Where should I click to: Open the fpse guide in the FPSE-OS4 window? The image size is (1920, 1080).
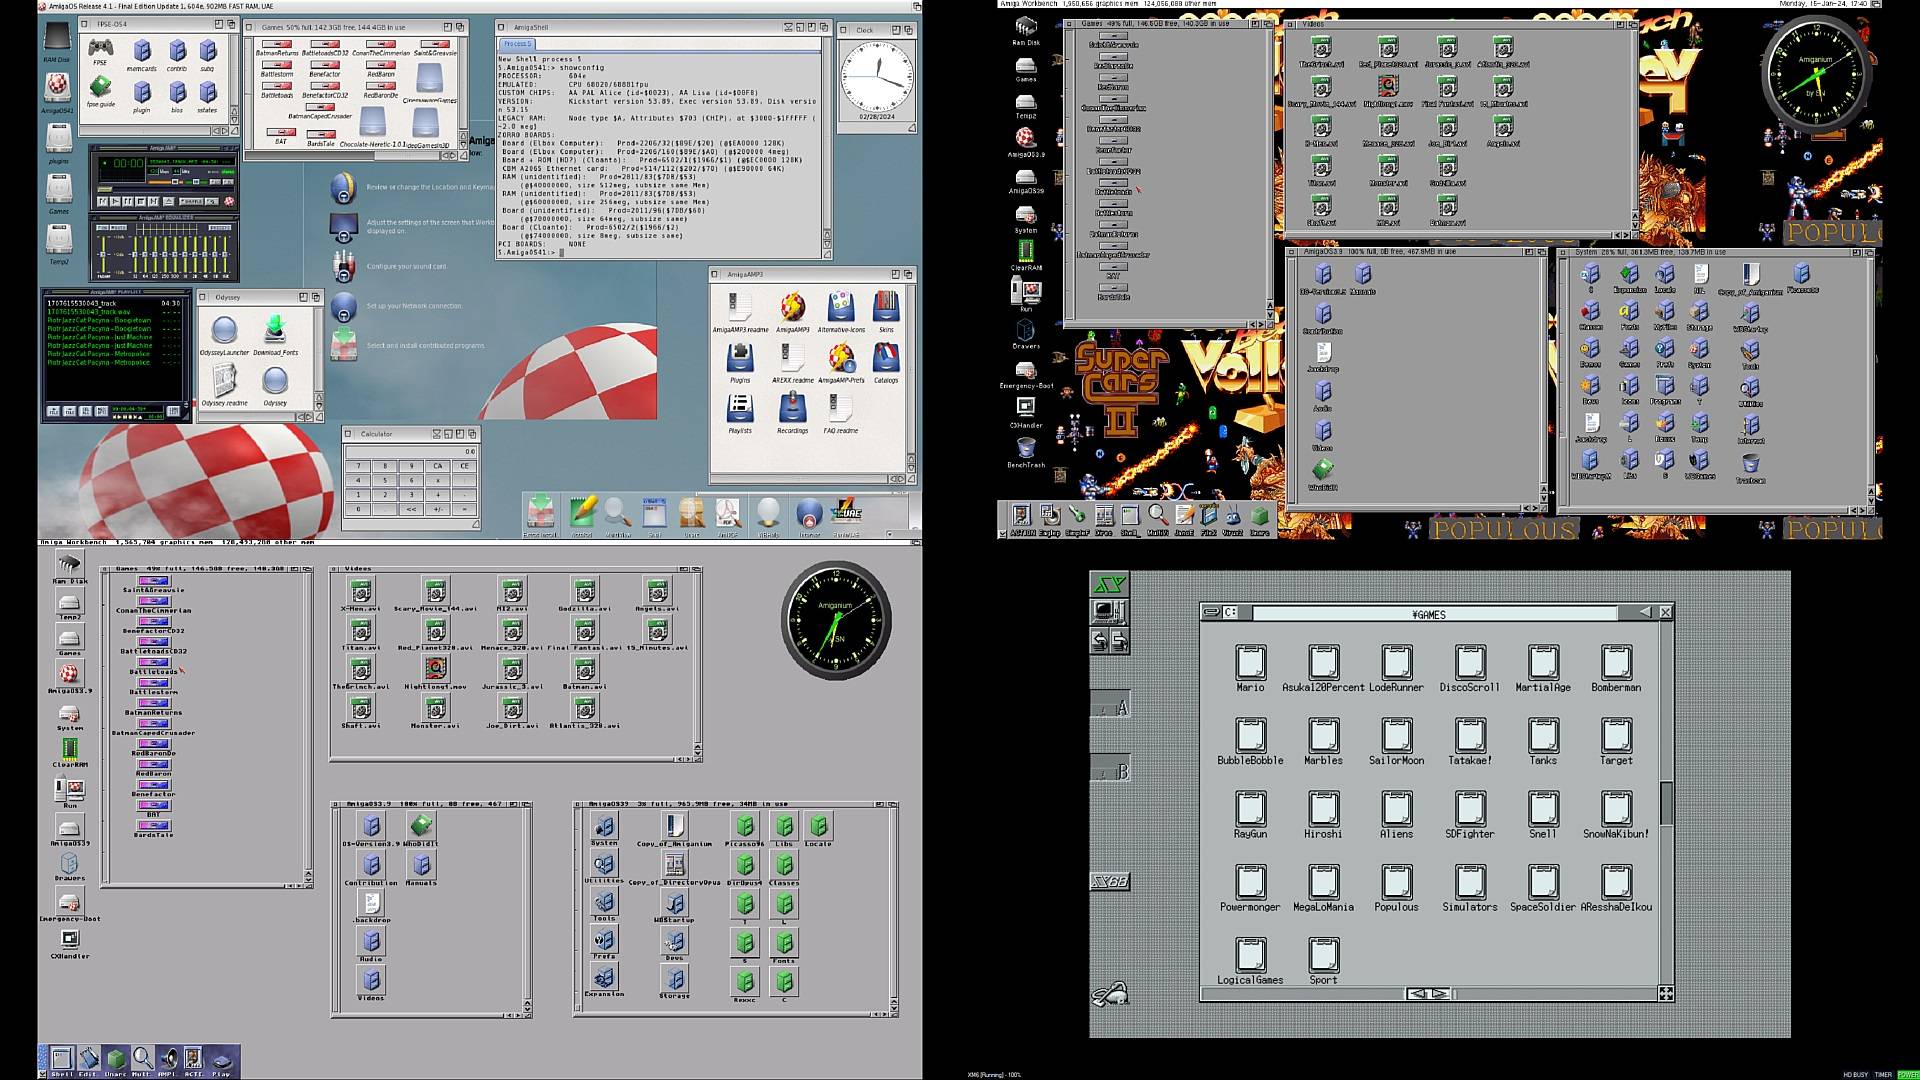coord(100,87)
